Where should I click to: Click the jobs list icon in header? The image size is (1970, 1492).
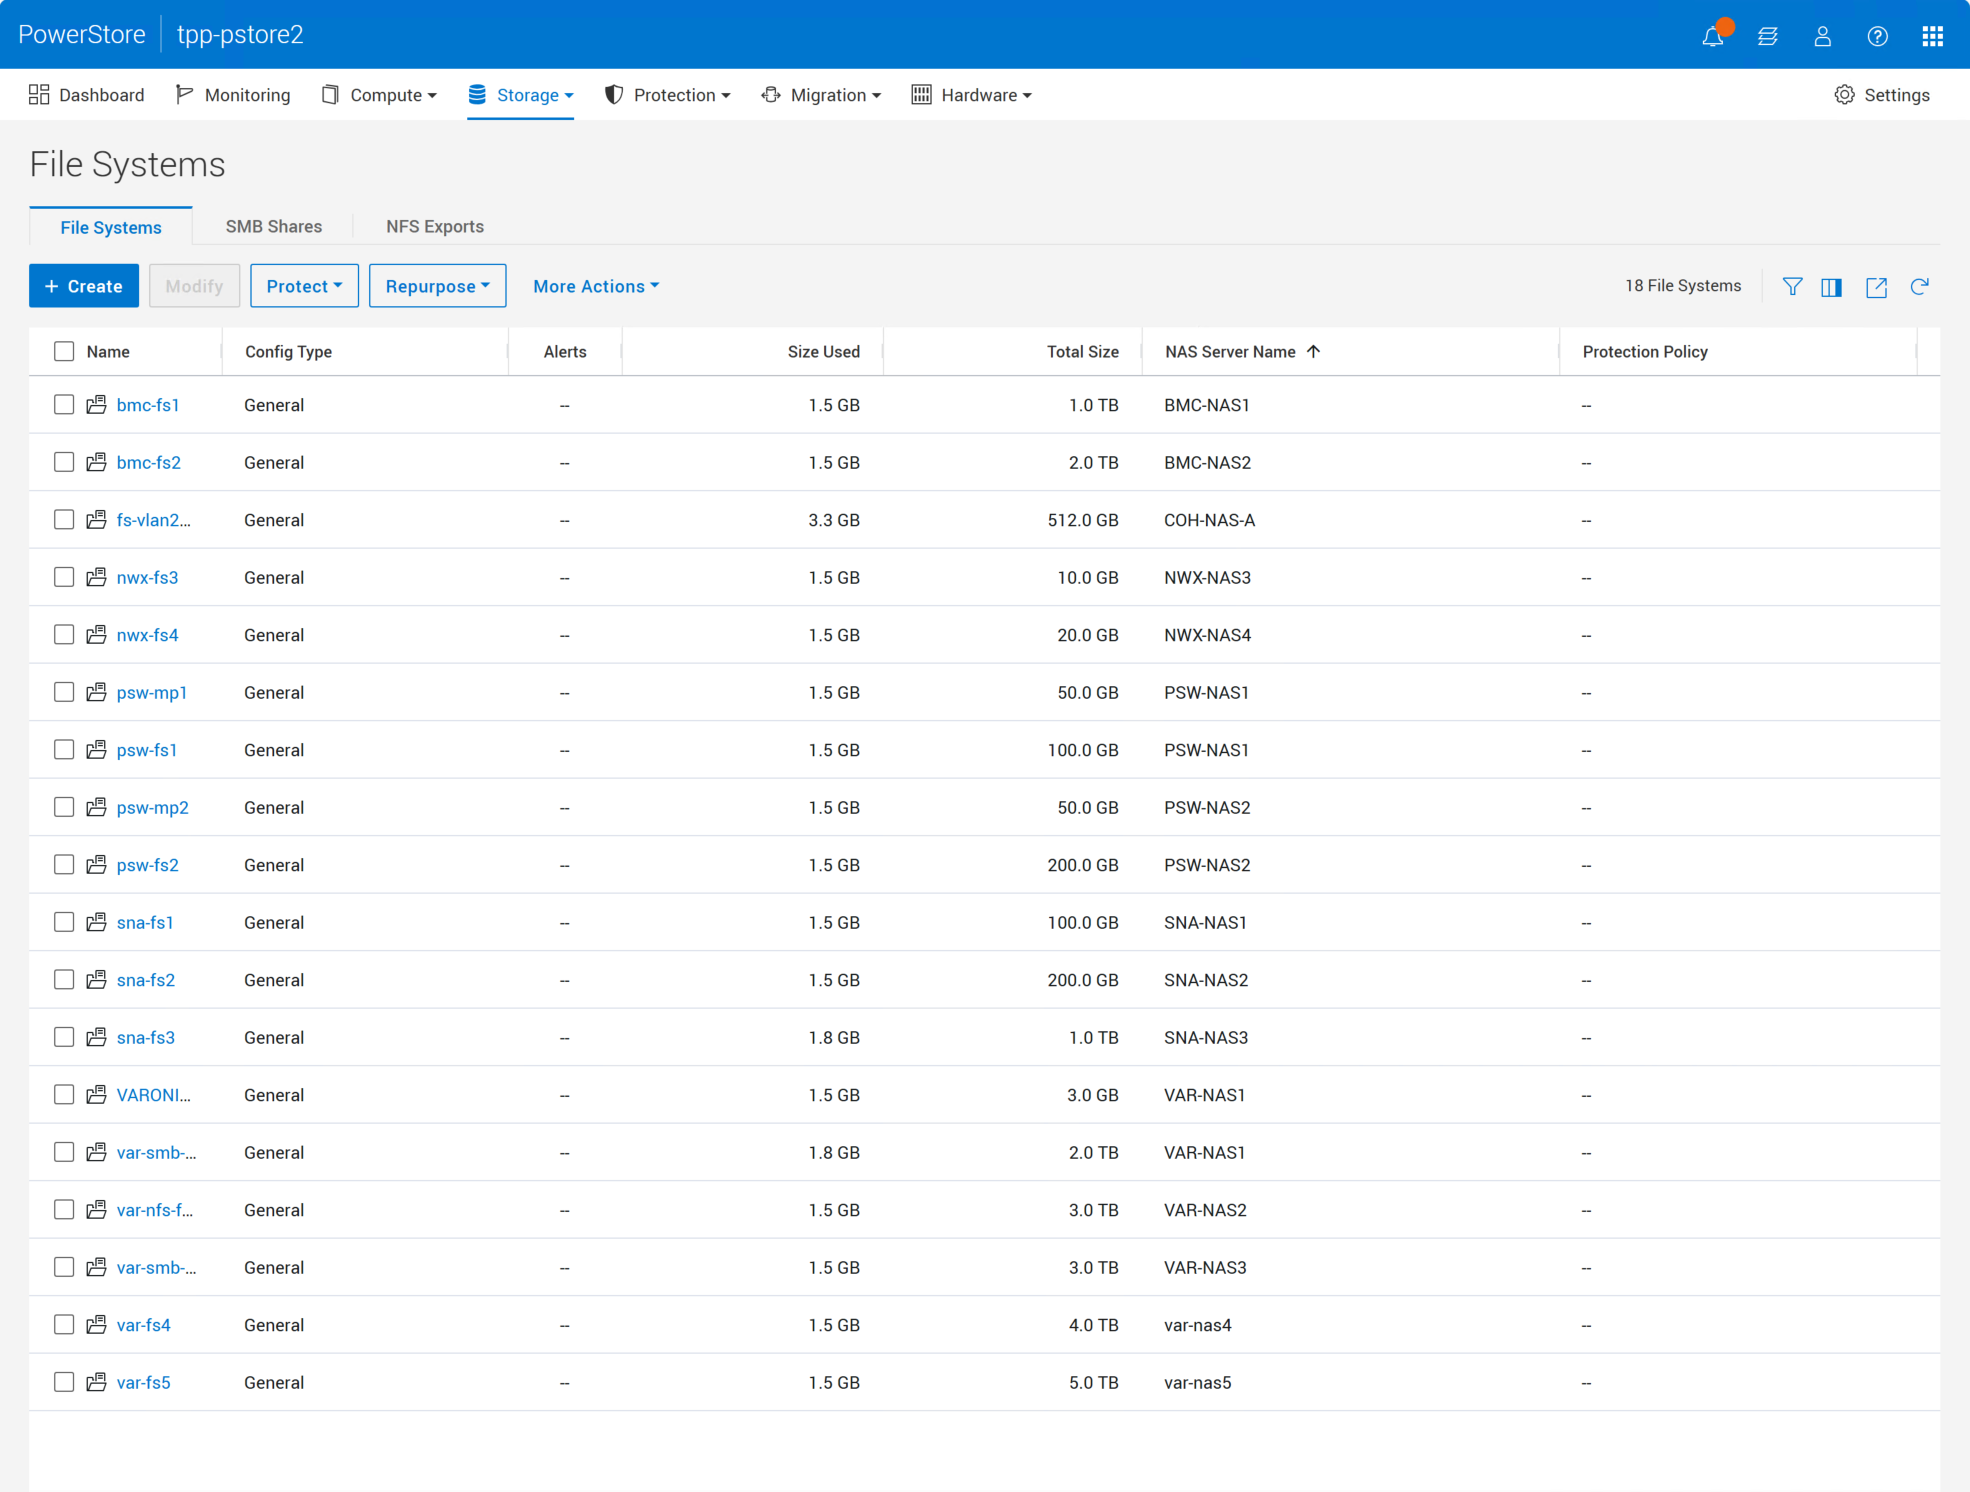(x=1768, y=36)
